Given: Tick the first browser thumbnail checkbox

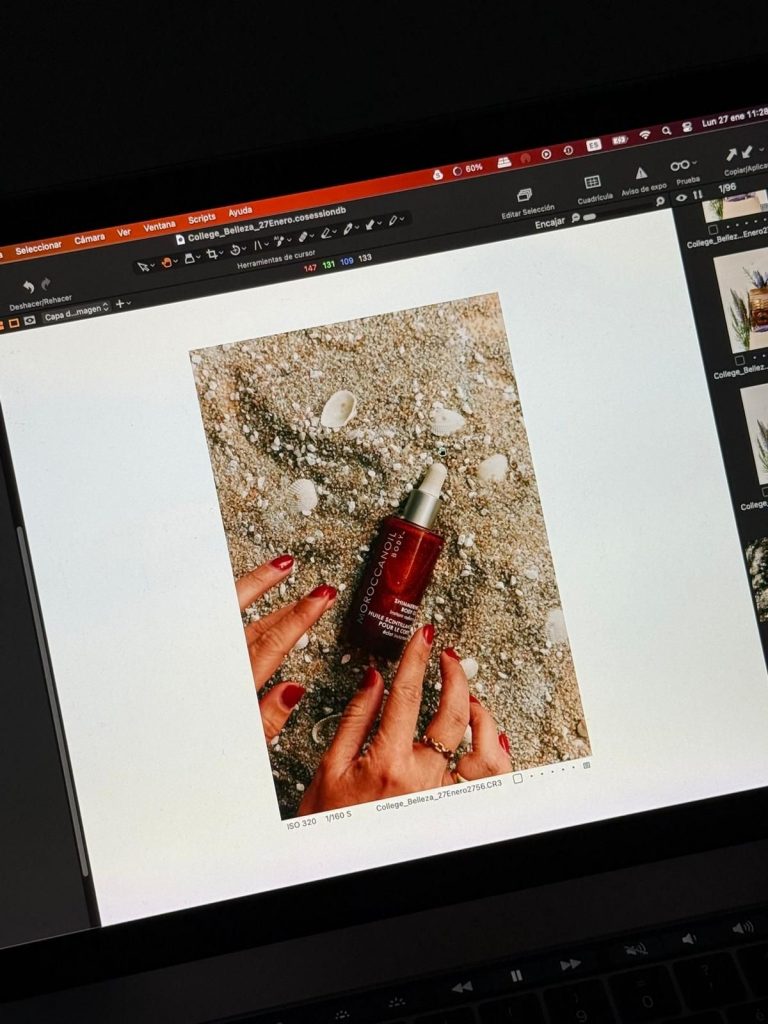Looking at the screenshot, I should tap(713, 230).
